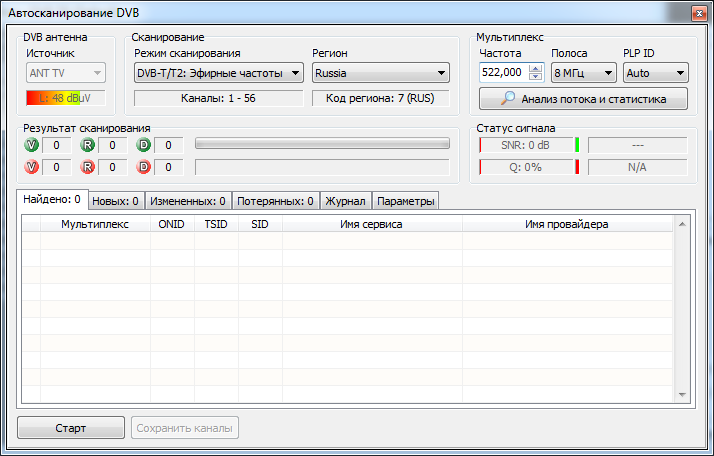
Task: Click the red V video channels icon
Action: [32, 167]
